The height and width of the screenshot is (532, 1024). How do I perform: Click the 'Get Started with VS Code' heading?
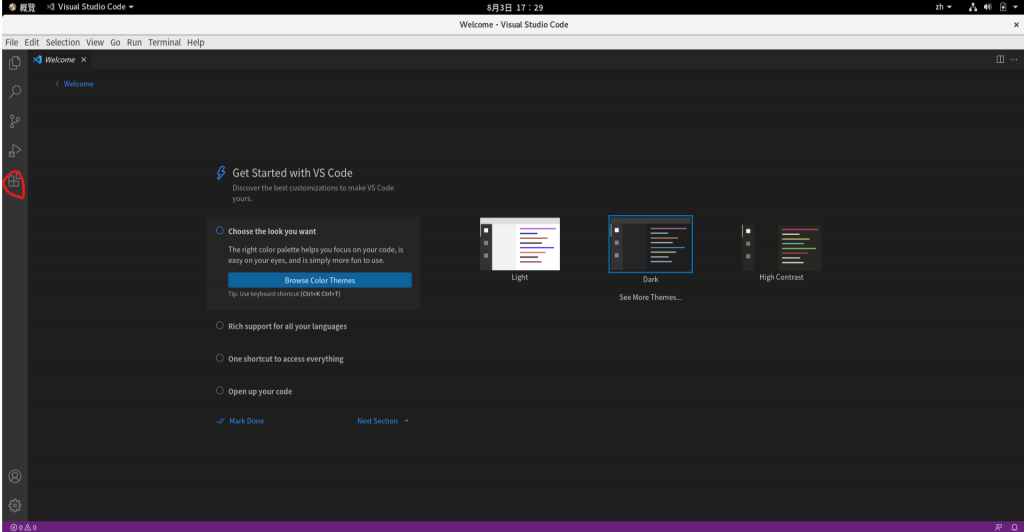292,173
